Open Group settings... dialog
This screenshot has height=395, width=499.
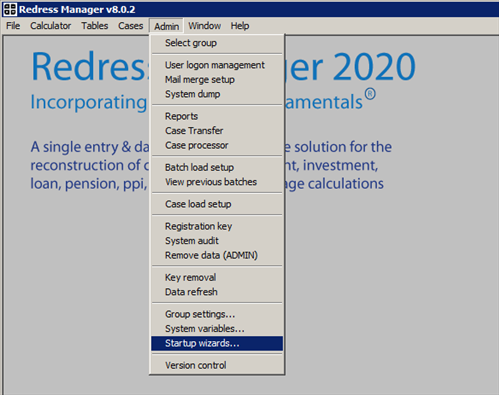click(217, 314)
